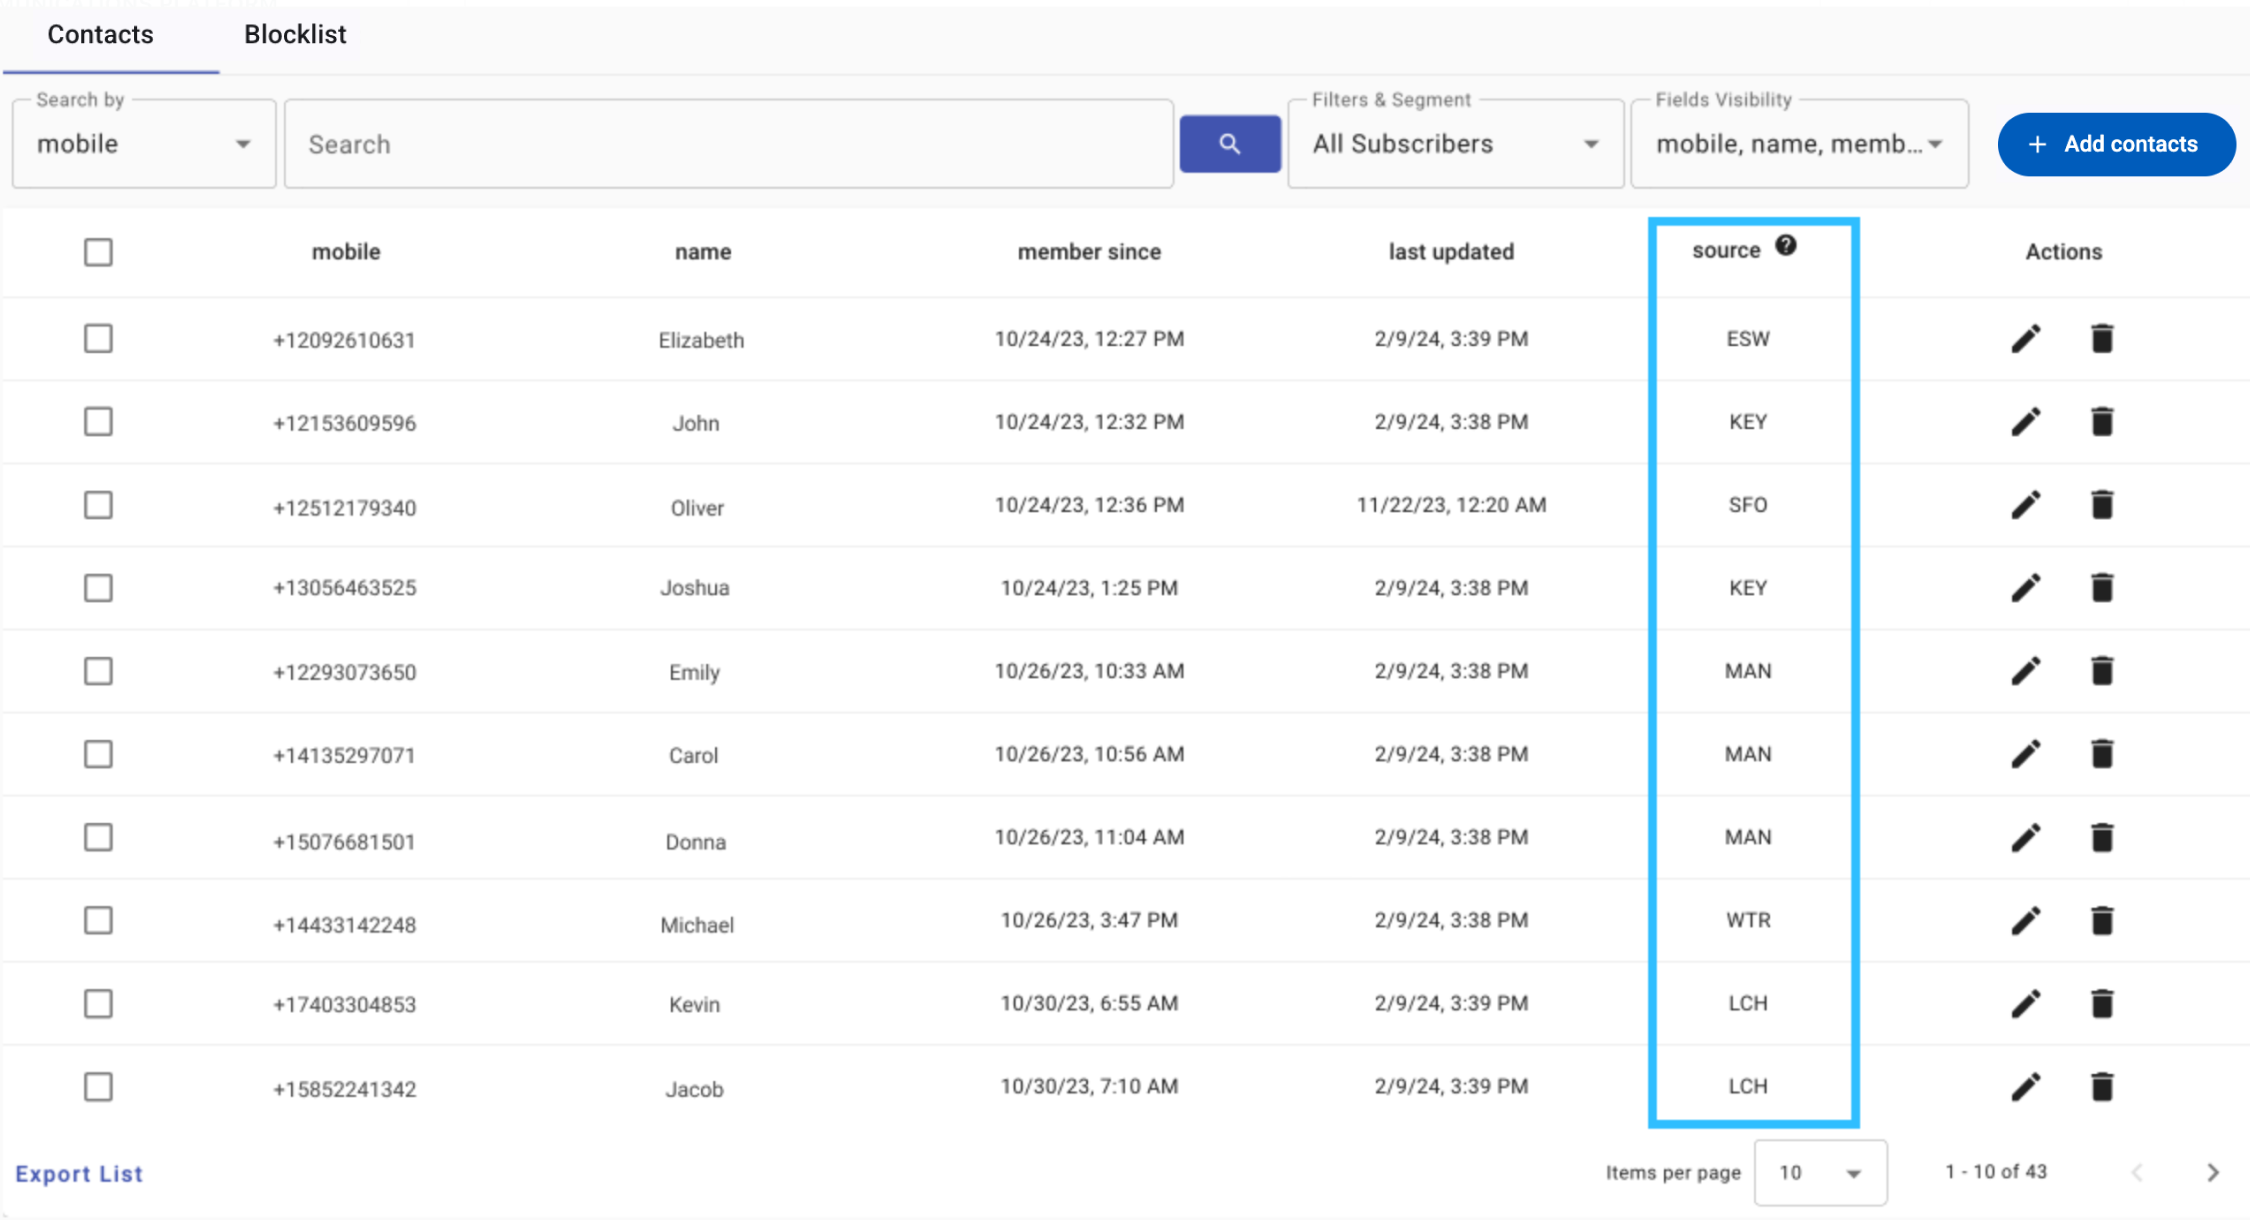Viewport: 2250px width, 1220px height.
Task: Select the checkbox for Kevin's row
Action: pyautogui.click(x=98, y=1003)
